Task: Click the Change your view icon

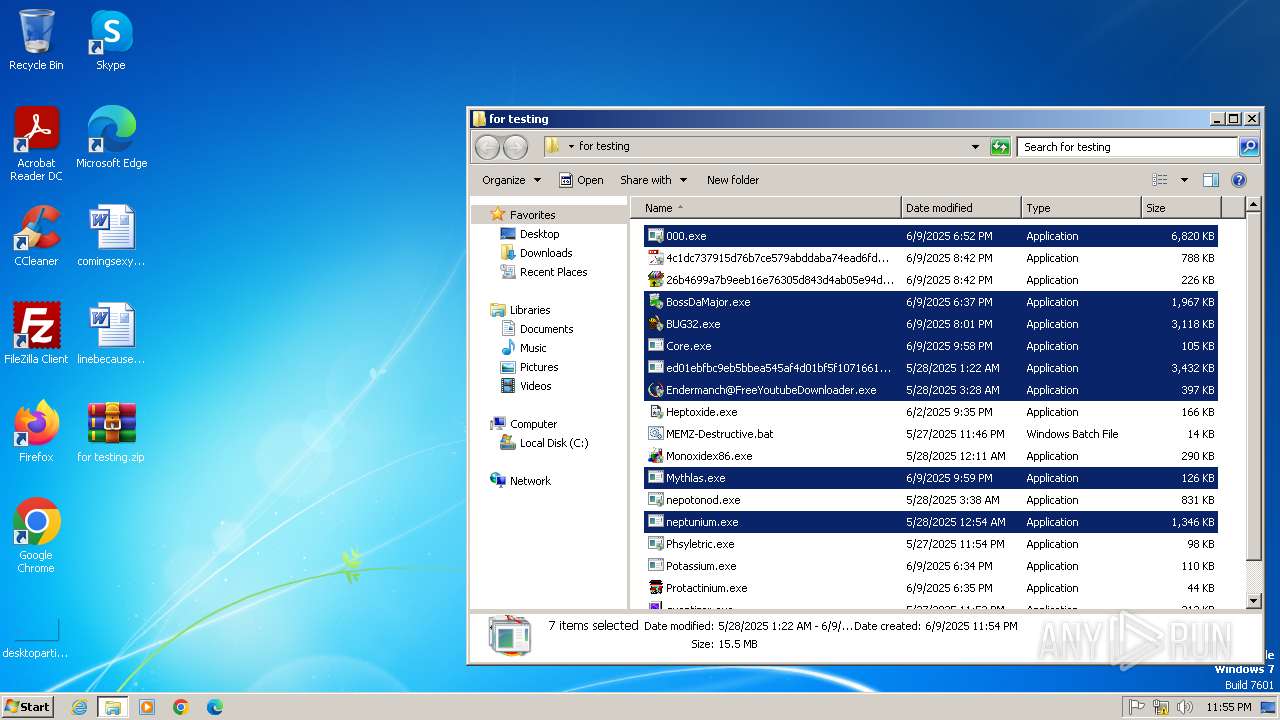Action: [1160, 180]
